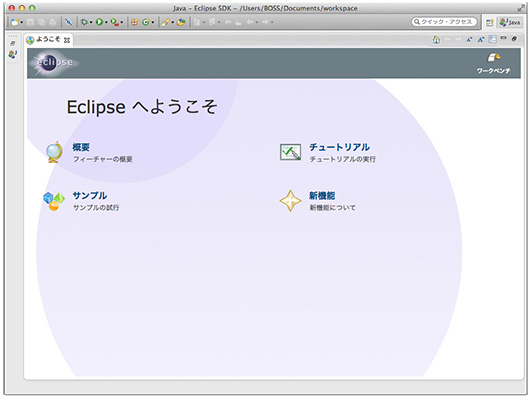This screenshot has width=530, height=398.
Task: Click the New Java Package icon
Action: click(135, 22)
